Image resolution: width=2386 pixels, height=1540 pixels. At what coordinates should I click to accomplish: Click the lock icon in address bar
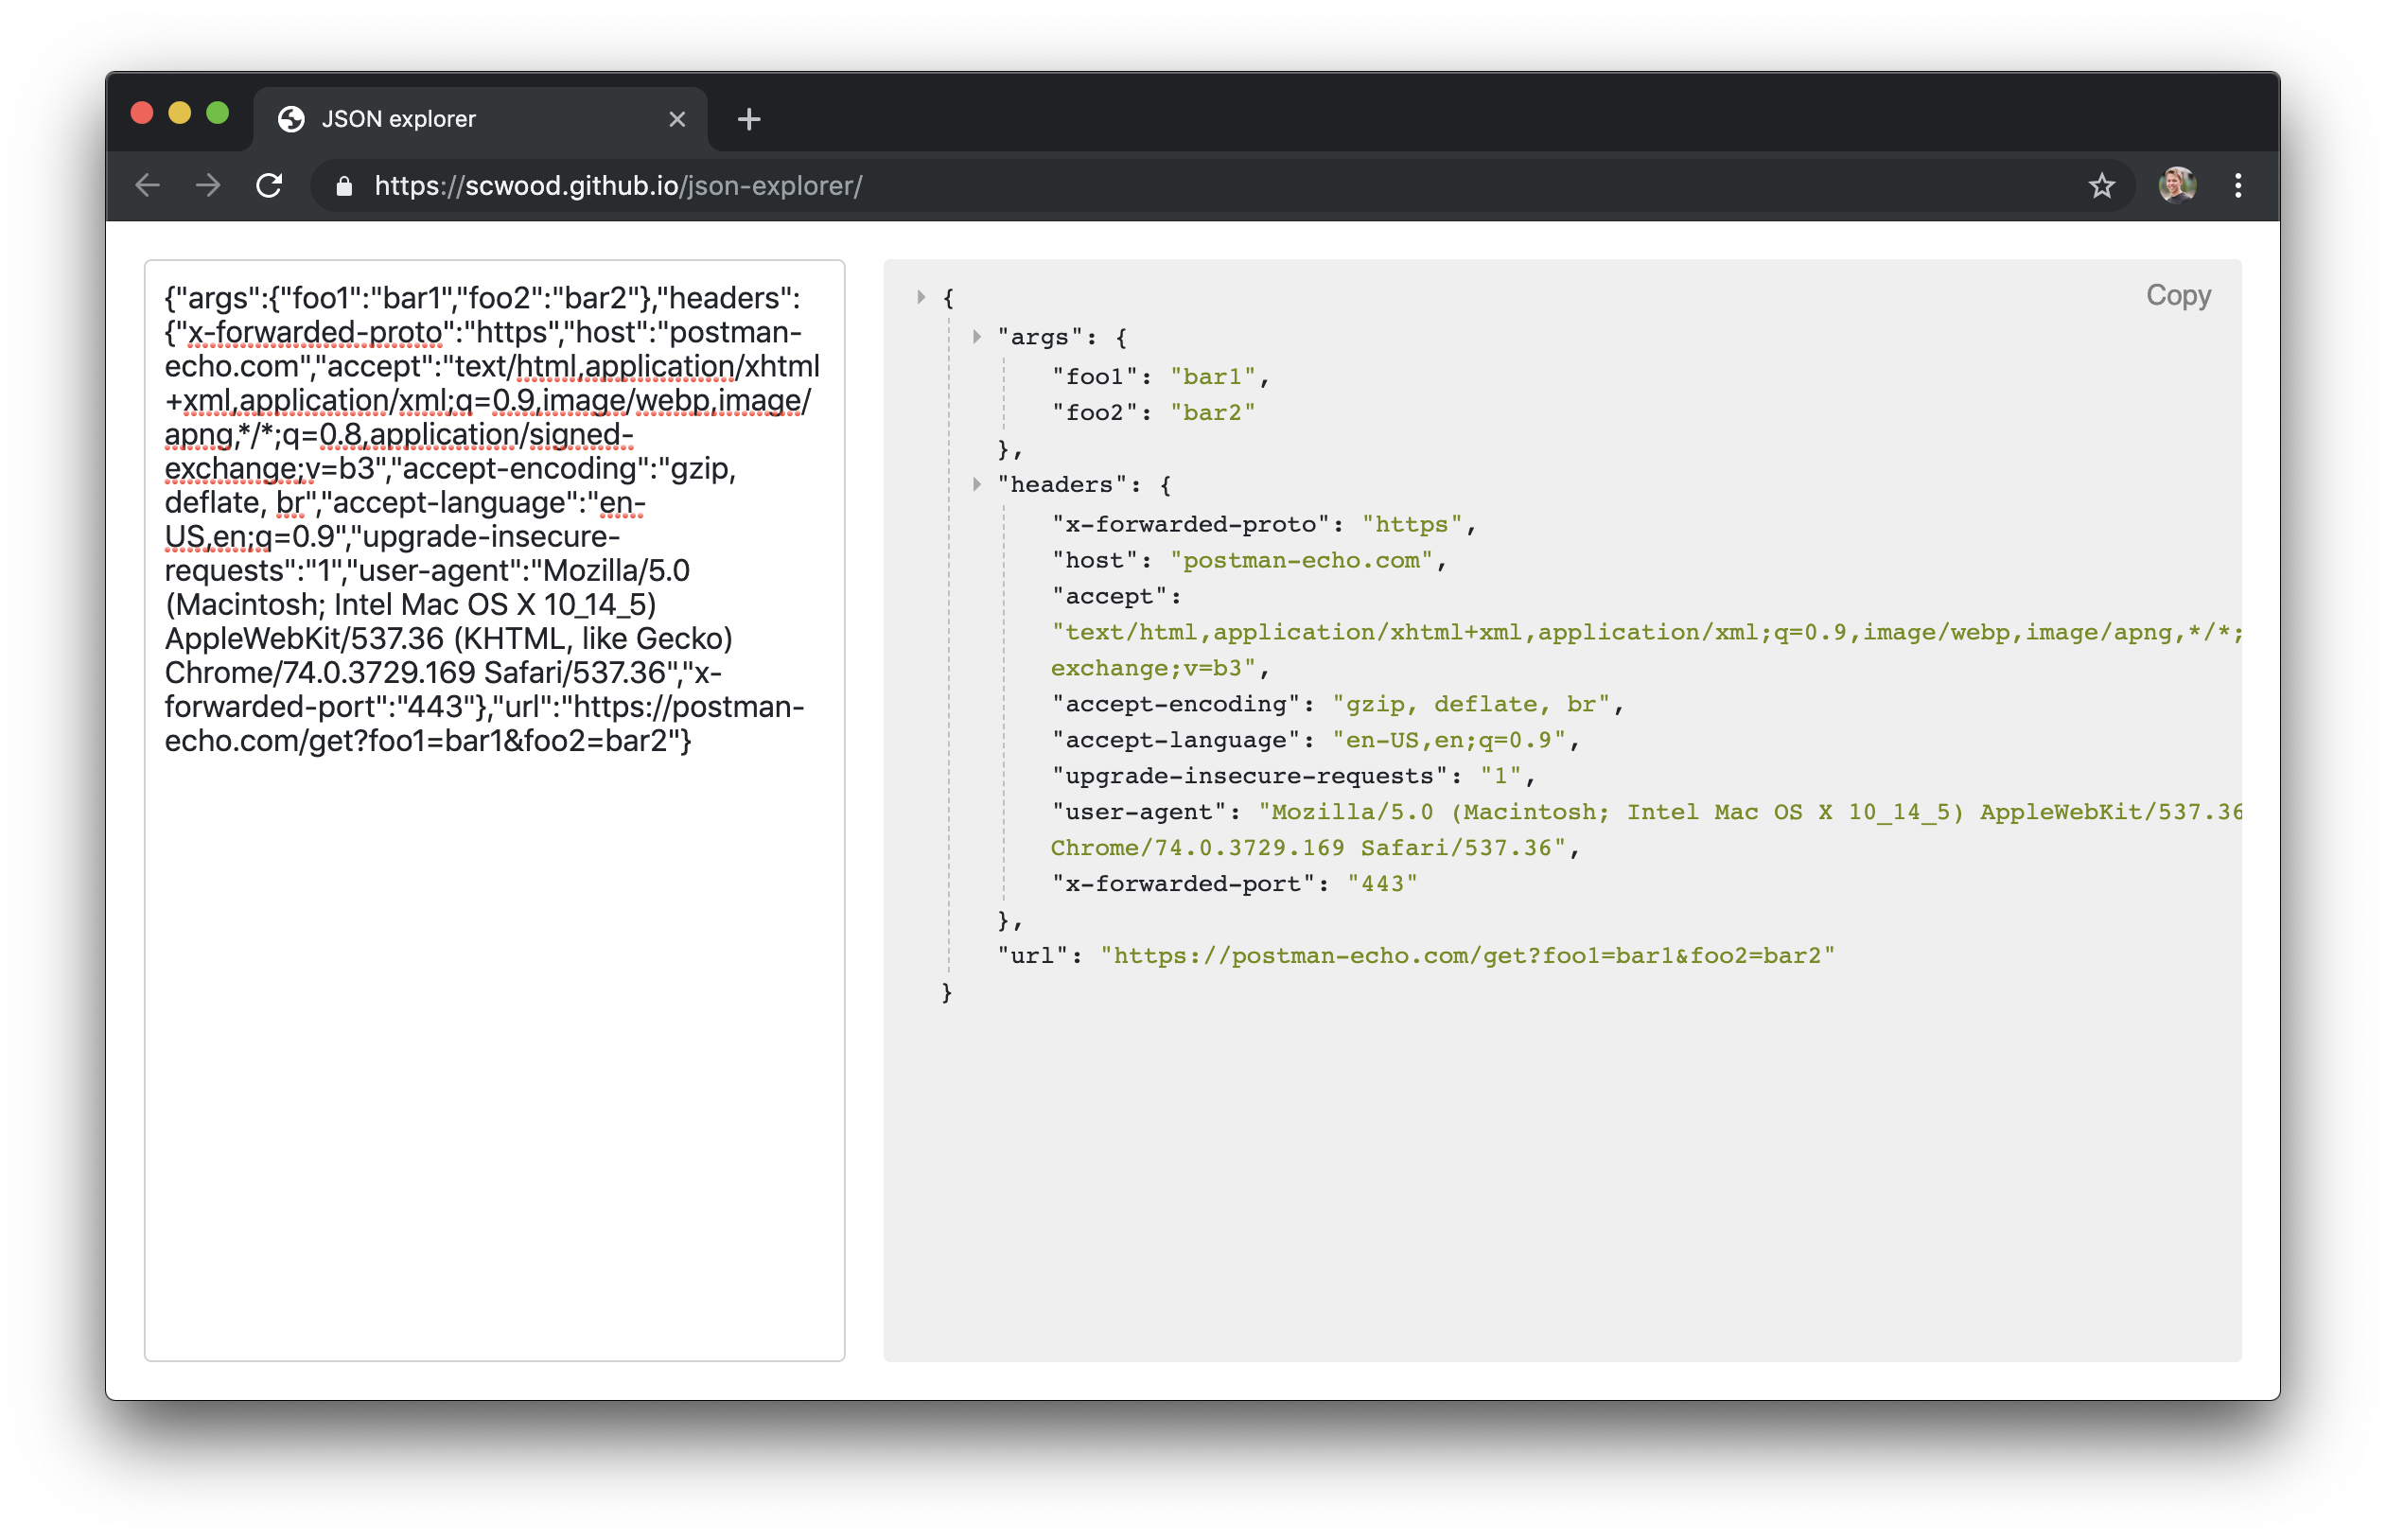coord(344,187)
